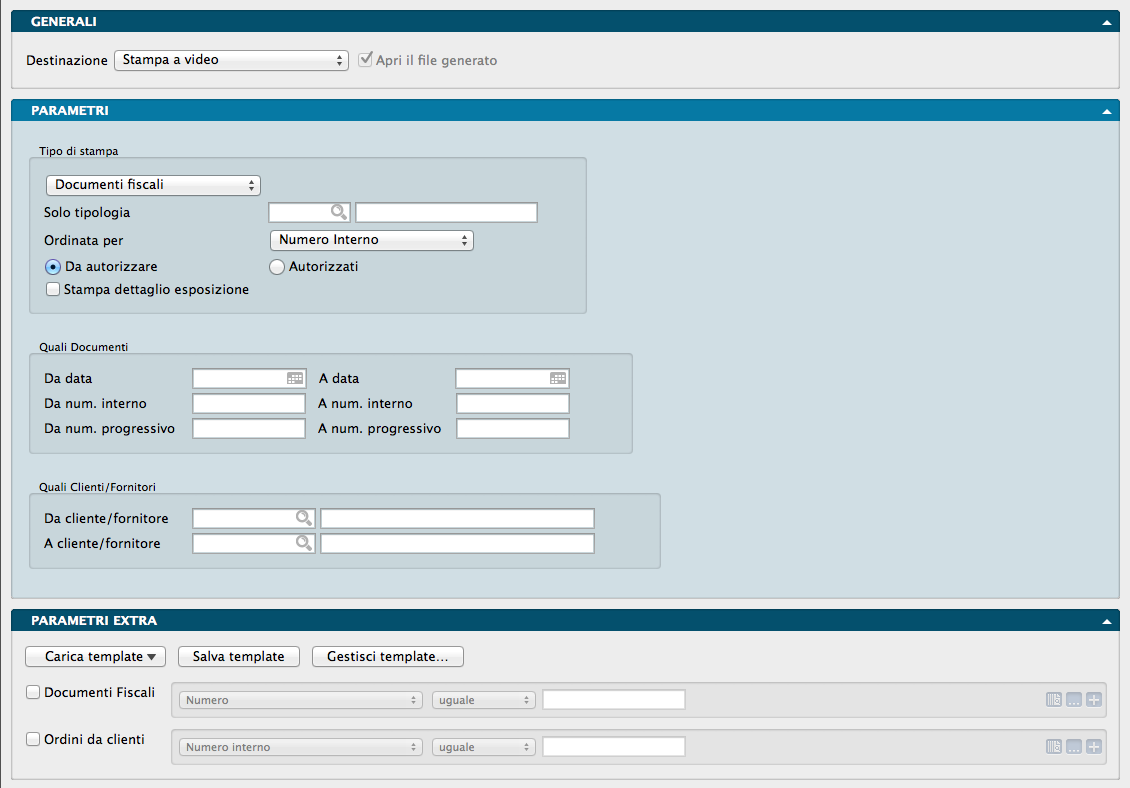
Task: Open the Ordinata per dropdown
Action: pos(371,240)
